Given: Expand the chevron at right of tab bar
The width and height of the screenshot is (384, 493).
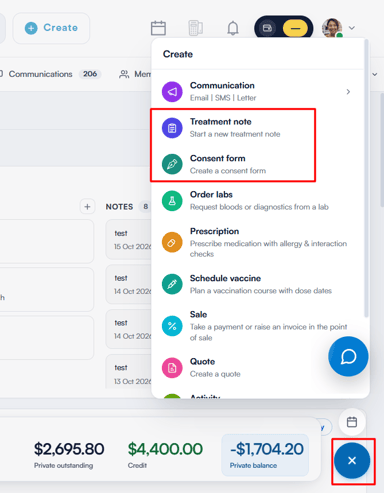Looking at the screenshot, I should [375, 74].
